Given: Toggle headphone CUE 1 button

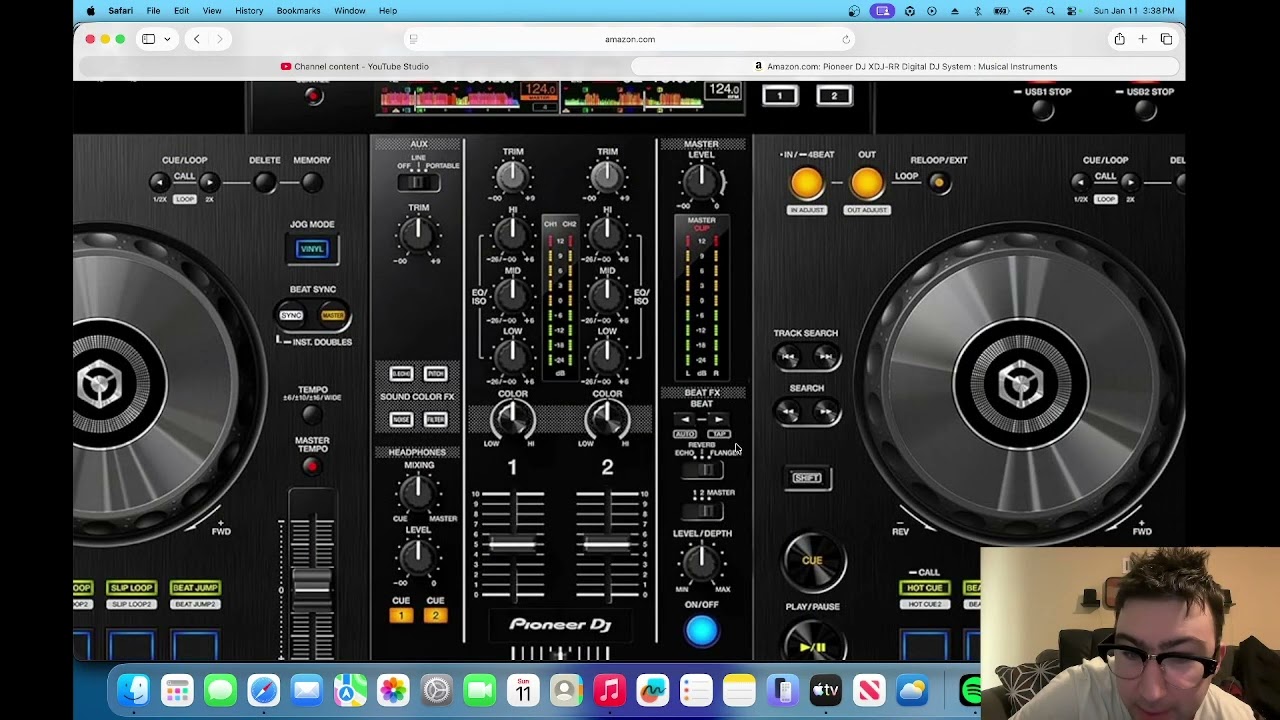Looking at the screenshot, I should [401, 615].
